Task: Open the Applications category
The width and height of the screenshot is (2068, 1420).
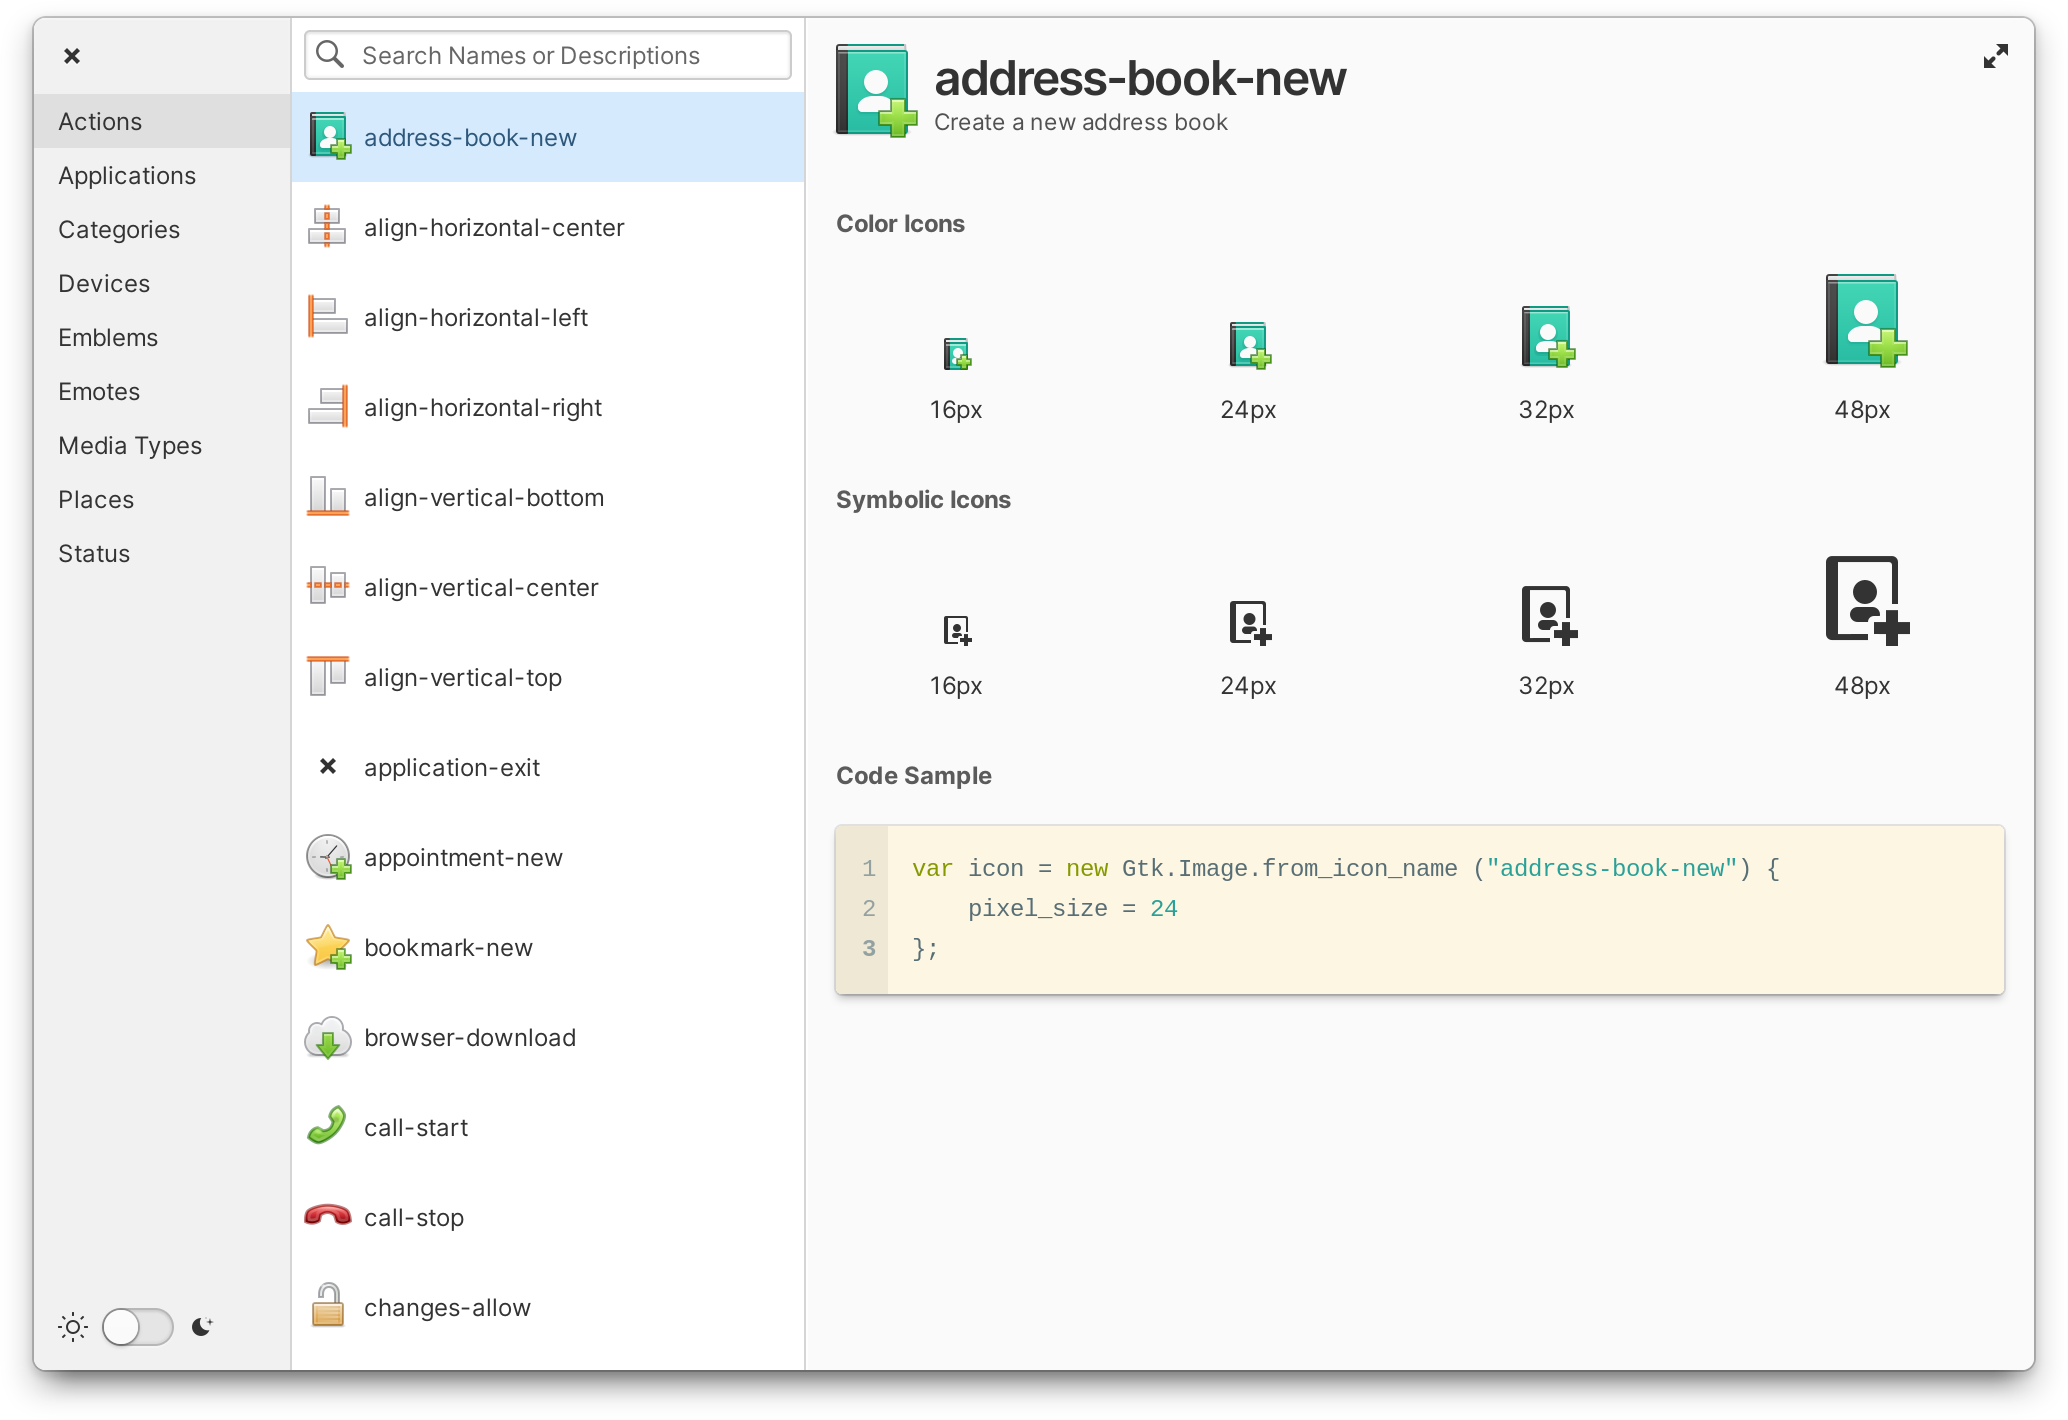Action: 127,176
